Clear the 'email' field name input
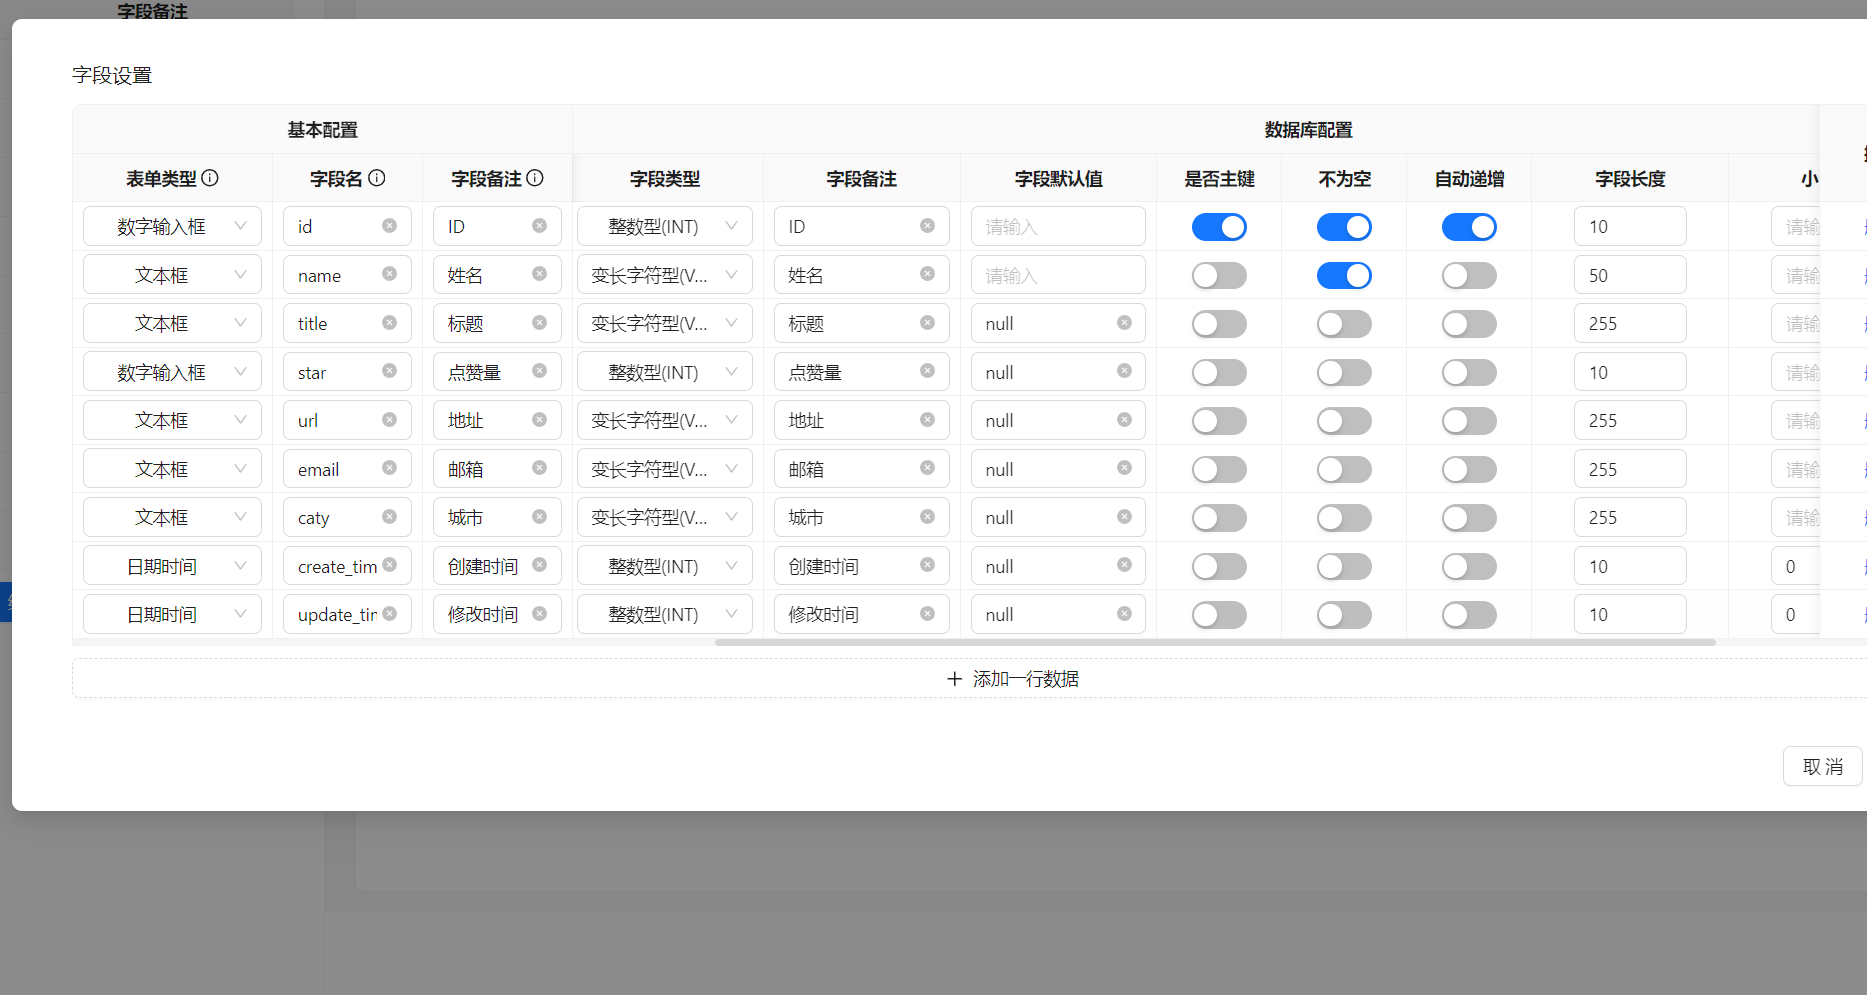The image size is (1867, 995). 389,468
